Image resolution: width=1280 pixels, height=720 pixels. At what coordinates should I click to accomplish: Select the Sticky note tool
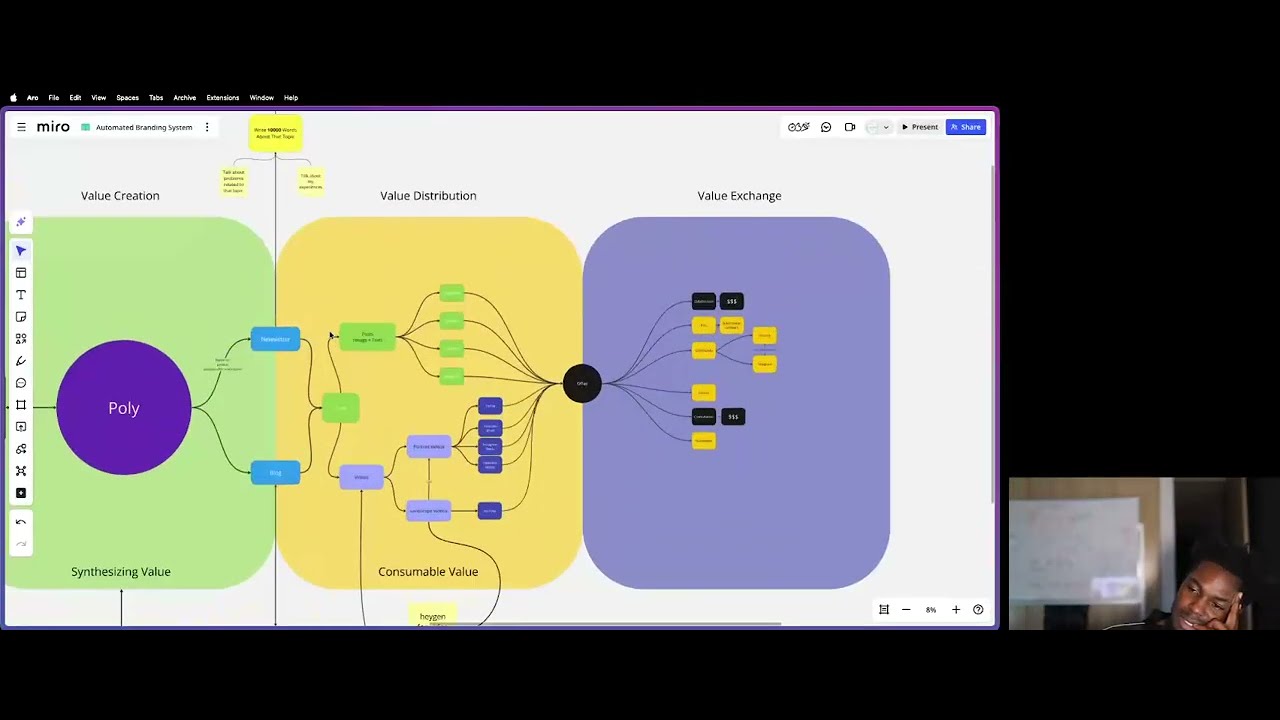[x=21, y=317]
